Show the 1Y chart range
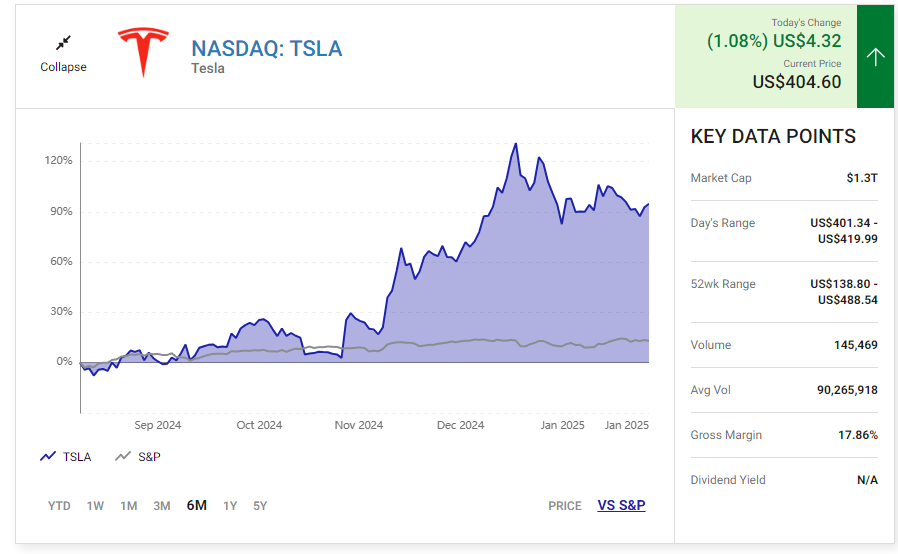 [230, 506]
